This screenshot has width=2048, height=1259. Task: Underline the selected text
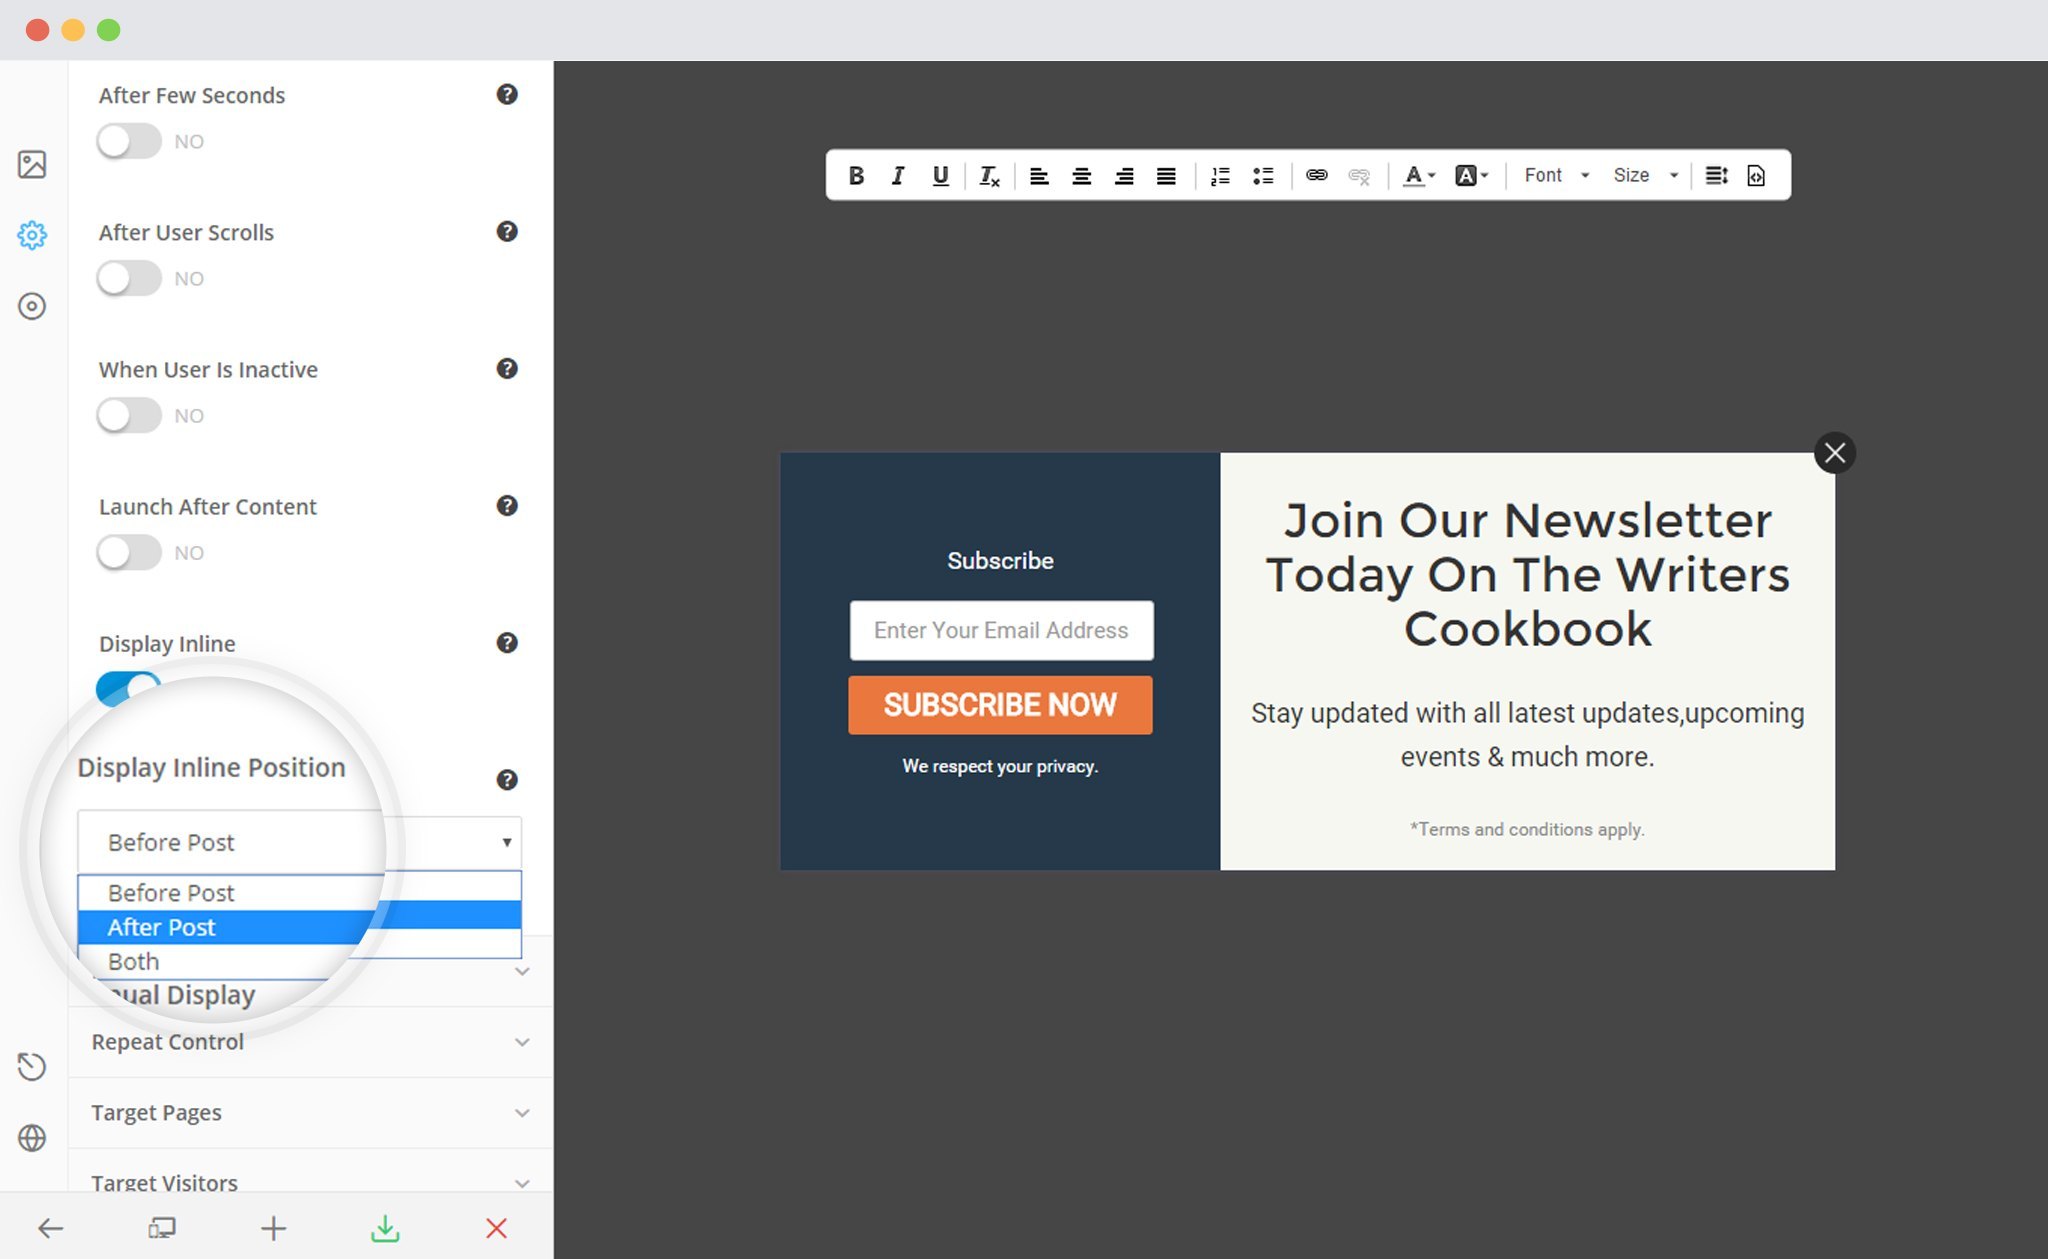click(940, 176)
